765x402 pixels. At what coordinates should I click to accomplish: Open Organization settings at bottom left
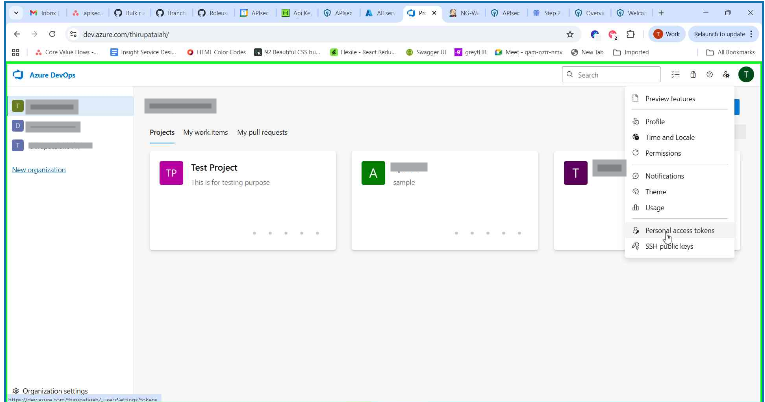tap(49, 391)
